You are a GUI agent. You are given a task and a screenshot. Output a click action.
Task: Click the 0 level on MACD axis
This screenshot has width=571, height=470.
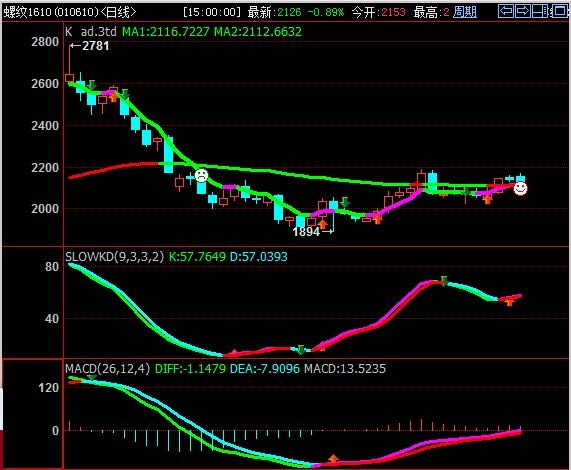click(55, 431)
